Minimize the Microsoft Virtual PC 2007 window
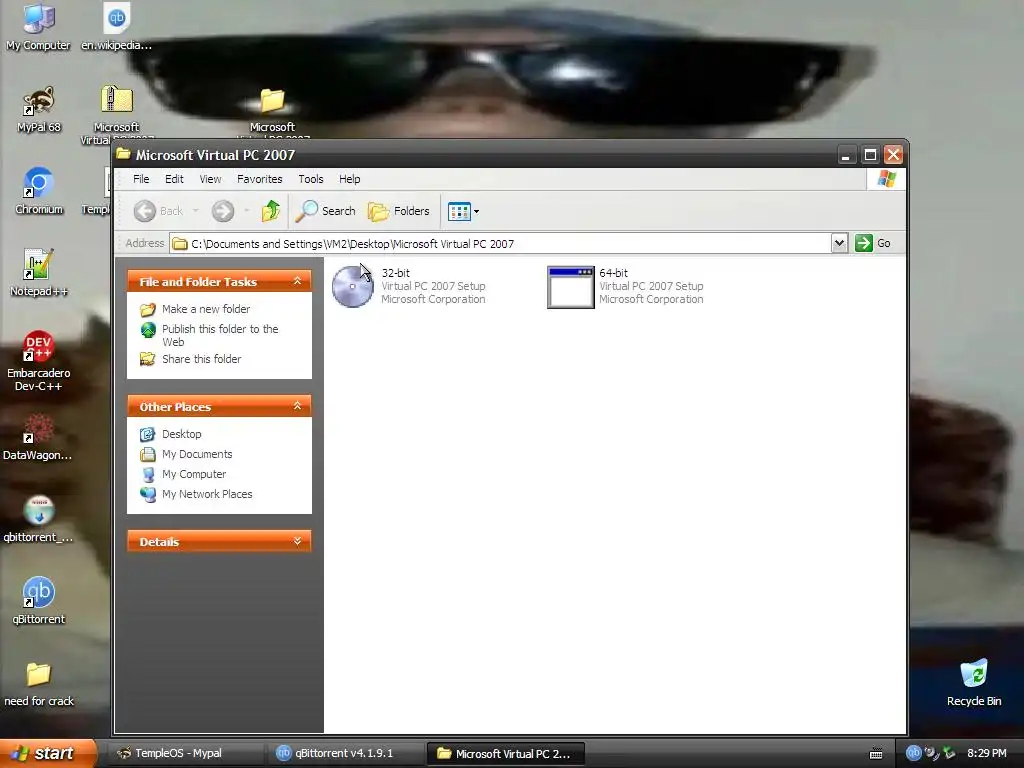Image resolution: width=1024 pixels, height=768 pixels. click(x=846, y=155)
